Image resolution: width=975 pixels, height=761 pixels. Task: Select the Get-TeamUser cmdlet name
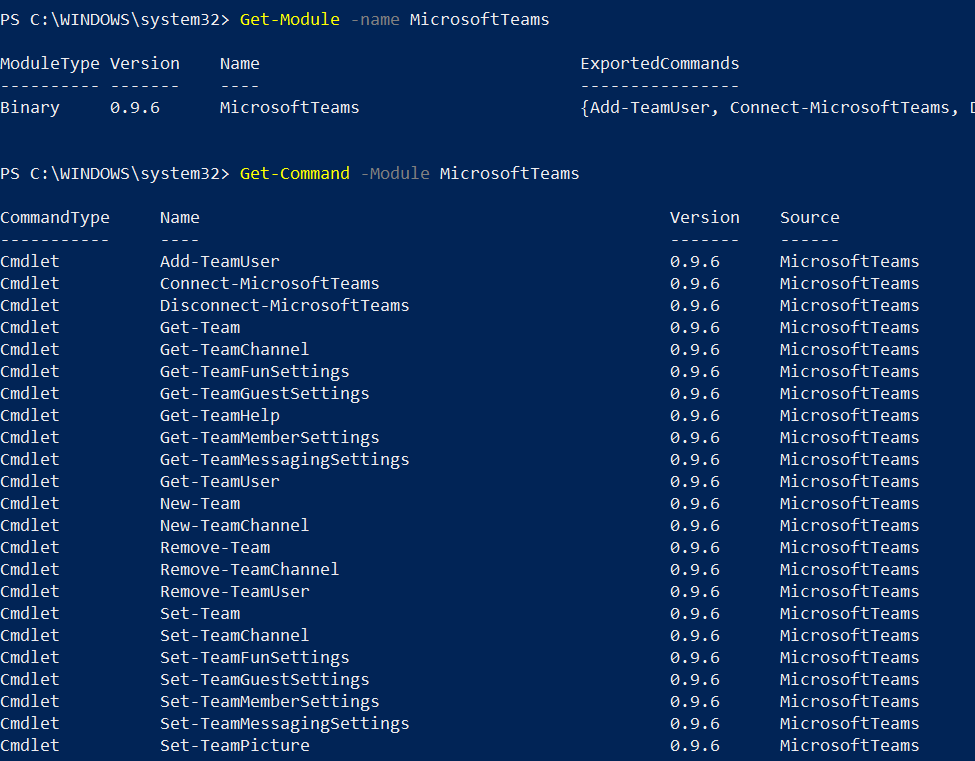tap(219, 481)
